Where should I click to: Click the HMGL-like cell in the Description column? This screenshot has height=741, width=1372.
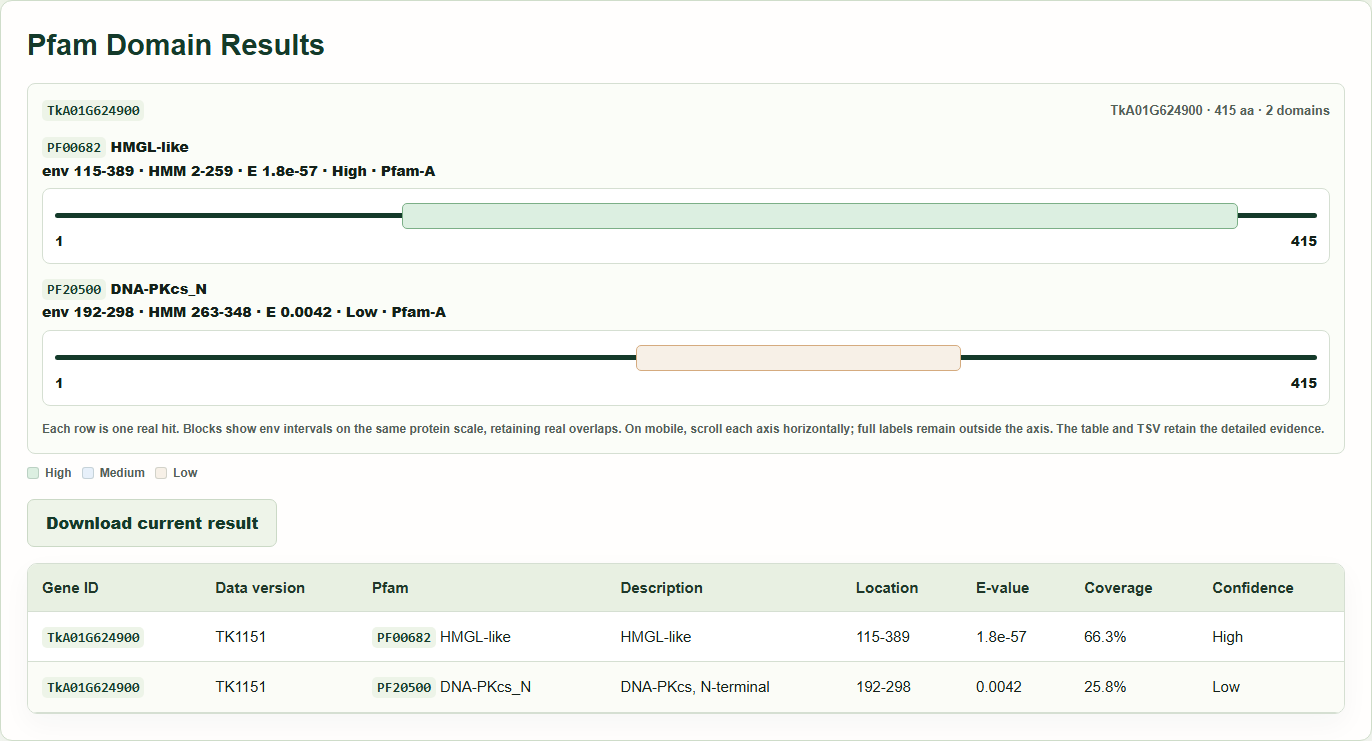coord(656,637)
